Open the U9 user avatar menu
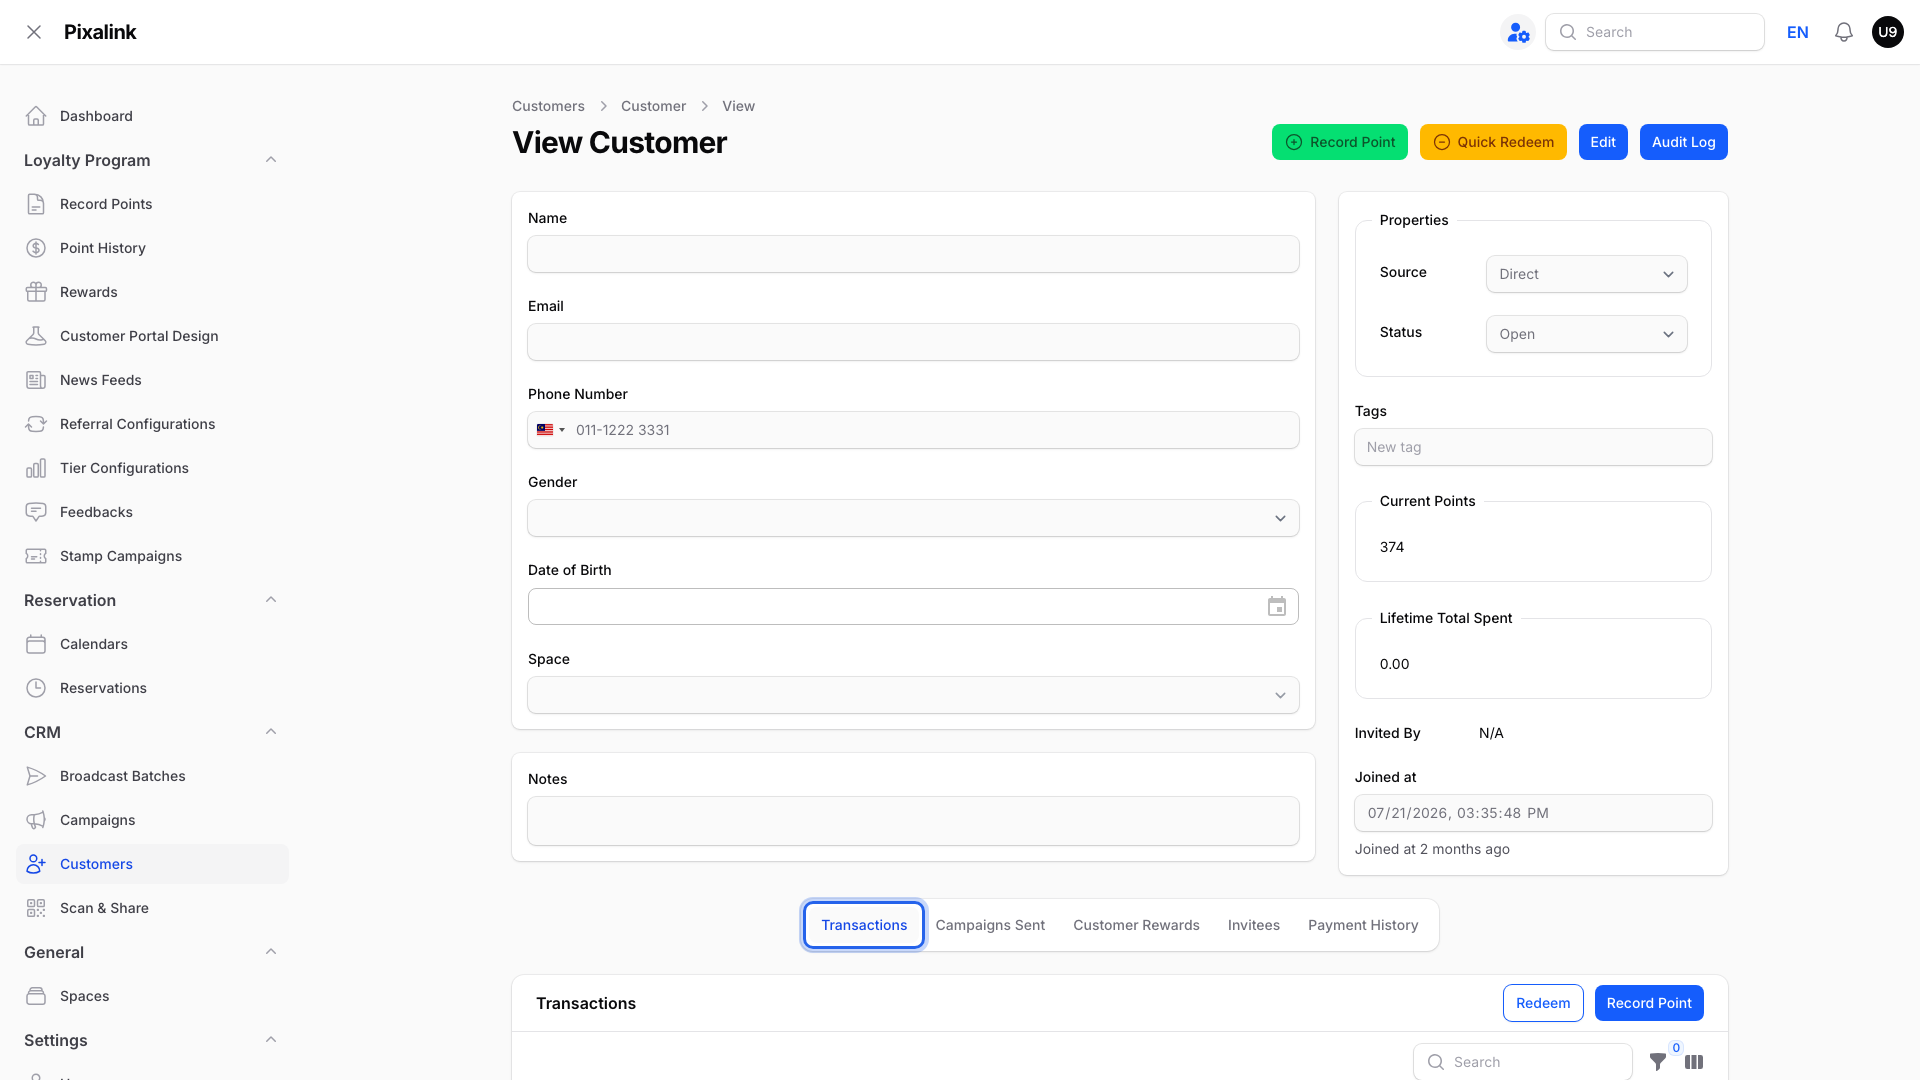 1888,32
